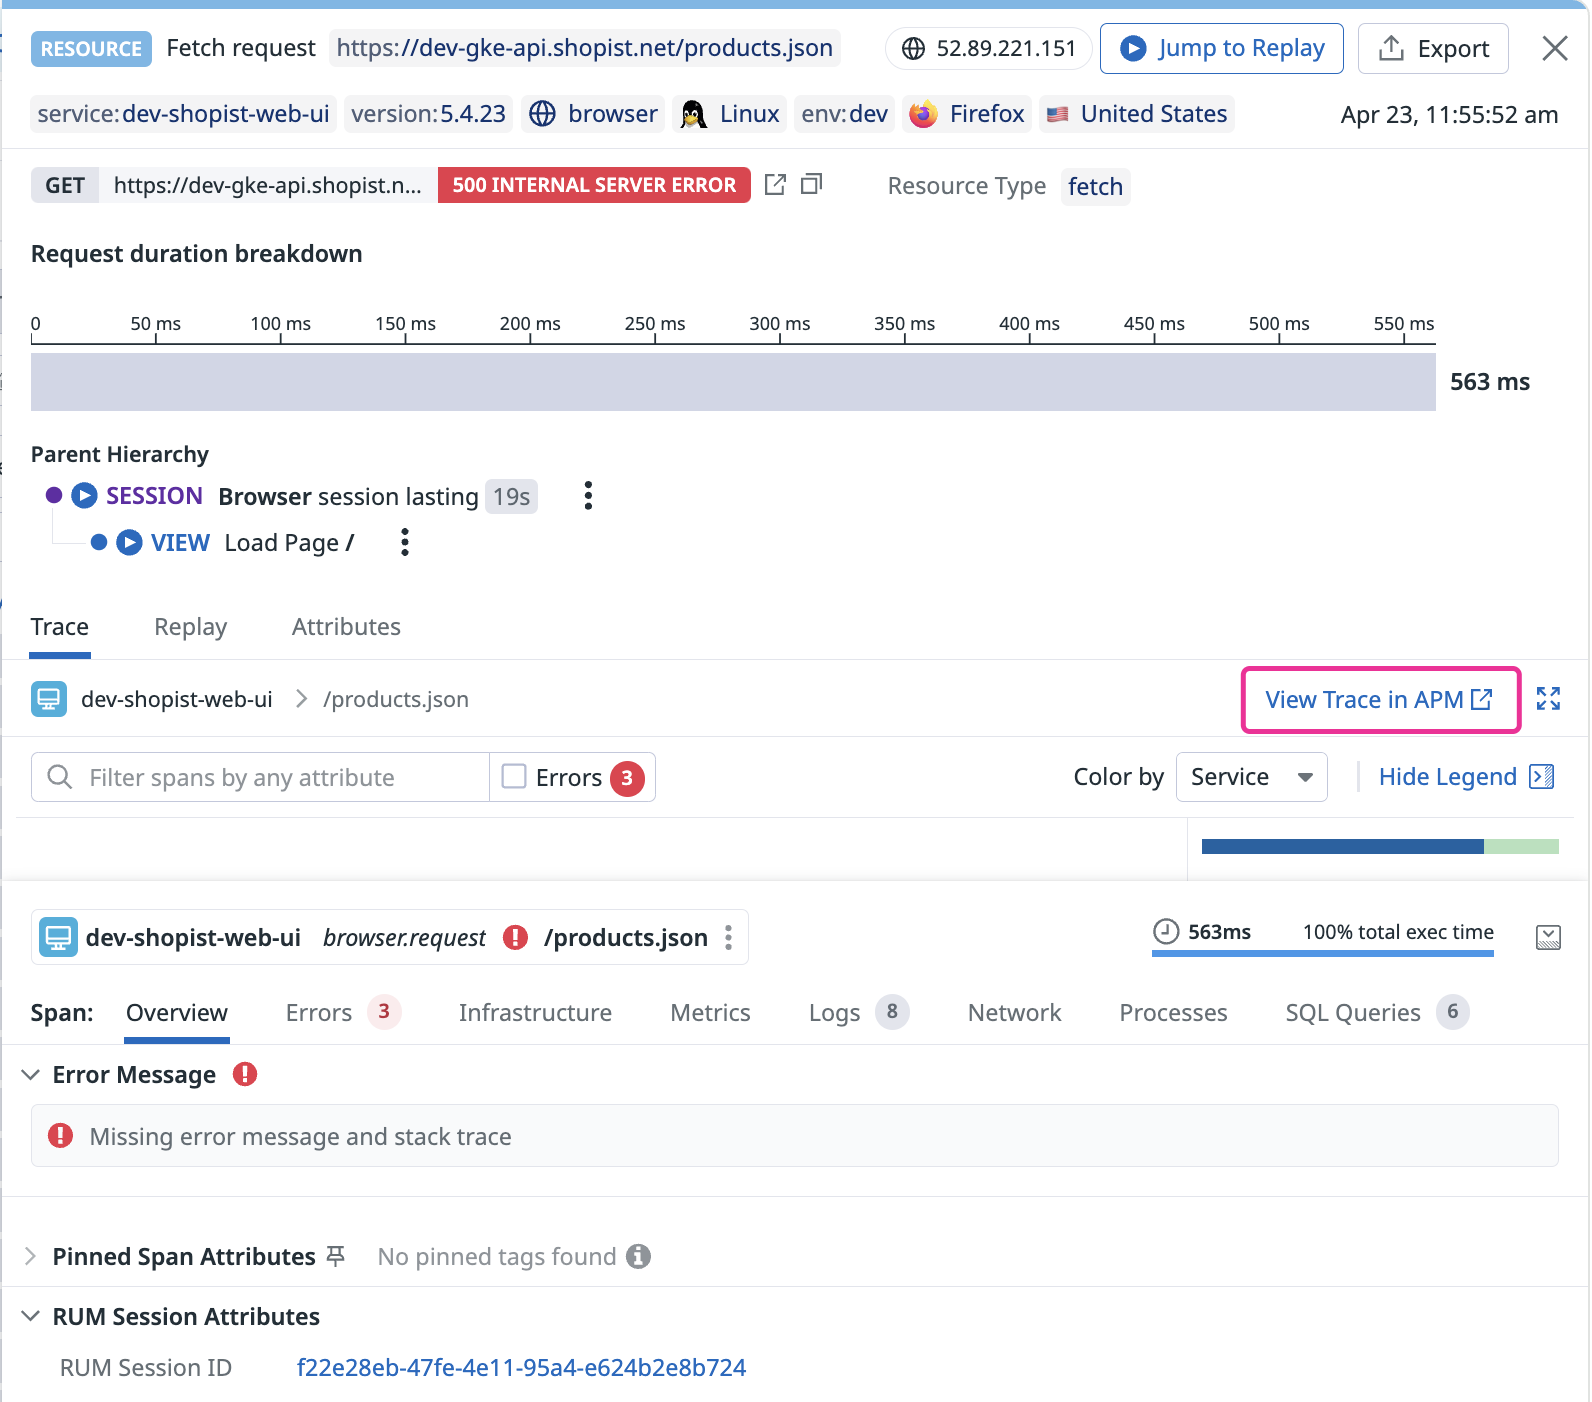The width and height of the screenshot is (1592, 1402).
Task: Click info icon next to No pinned tags
Action: [638, 1257]
